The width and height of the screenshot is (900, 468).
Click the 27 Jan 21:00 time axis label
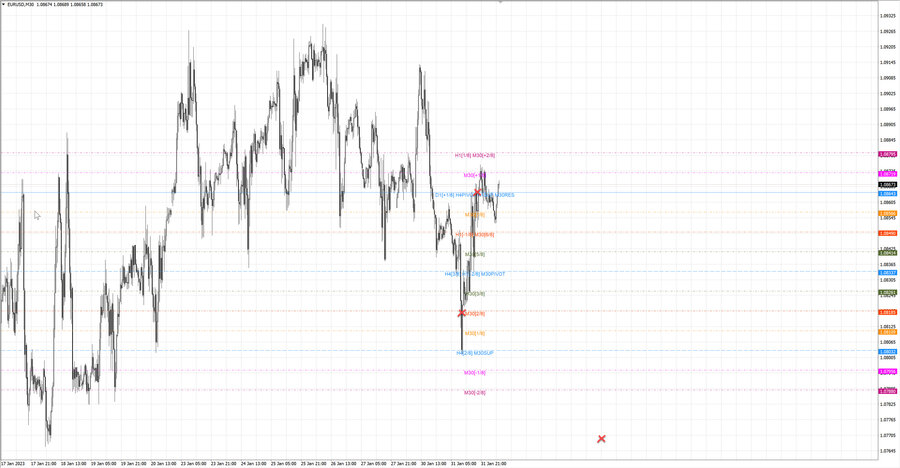click(404, 463)
